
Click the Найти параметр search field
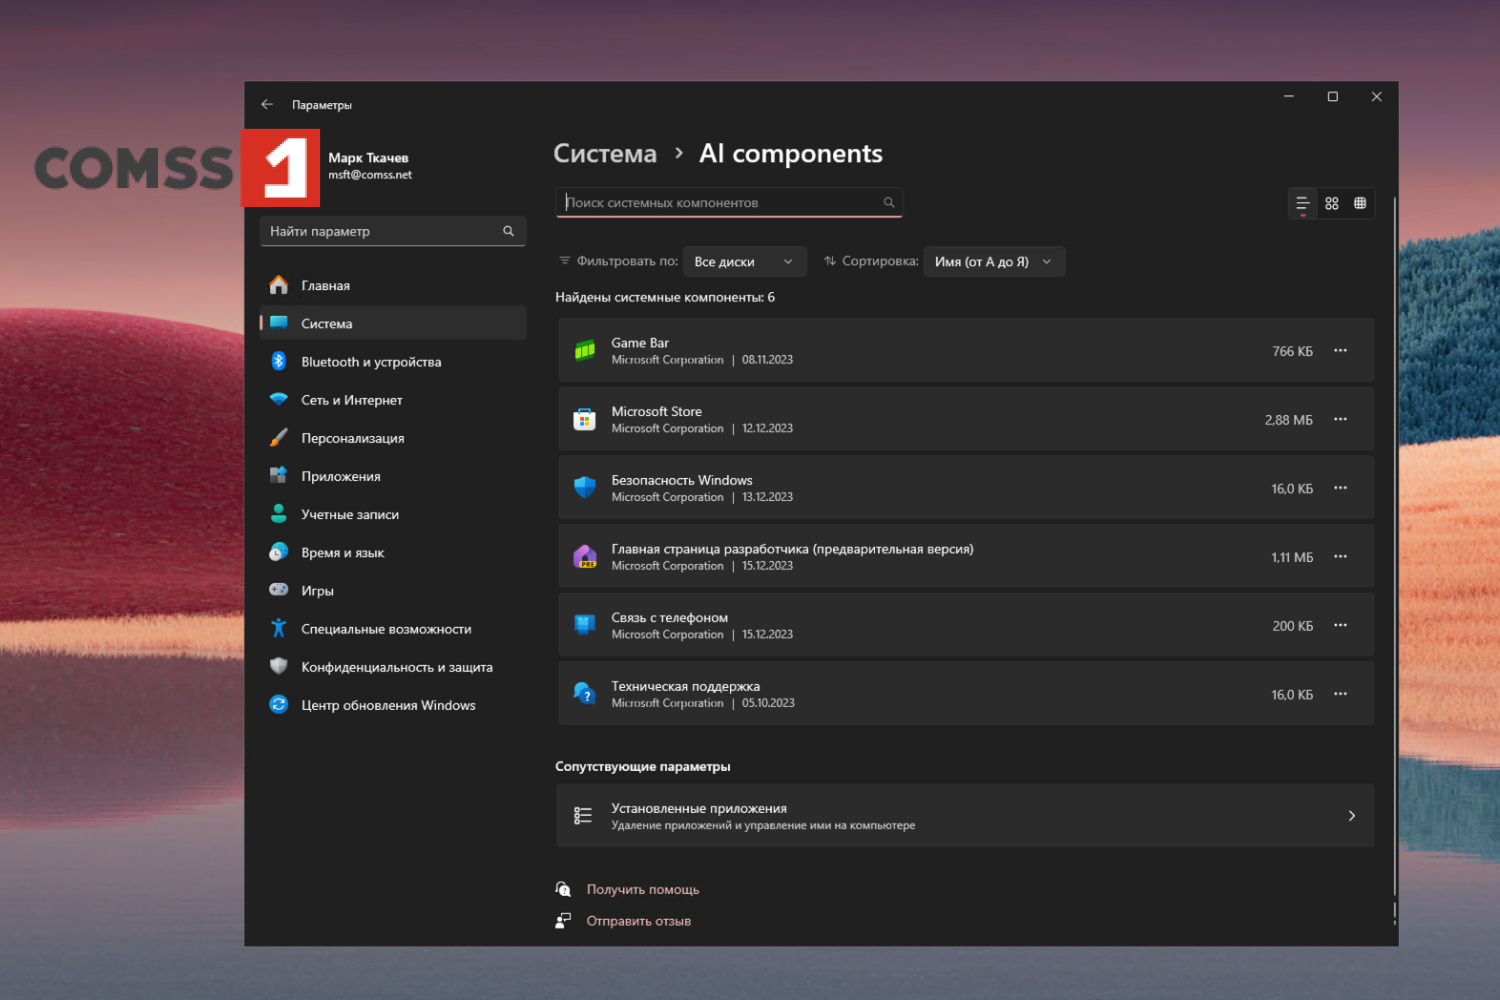[x=393, y=231]
